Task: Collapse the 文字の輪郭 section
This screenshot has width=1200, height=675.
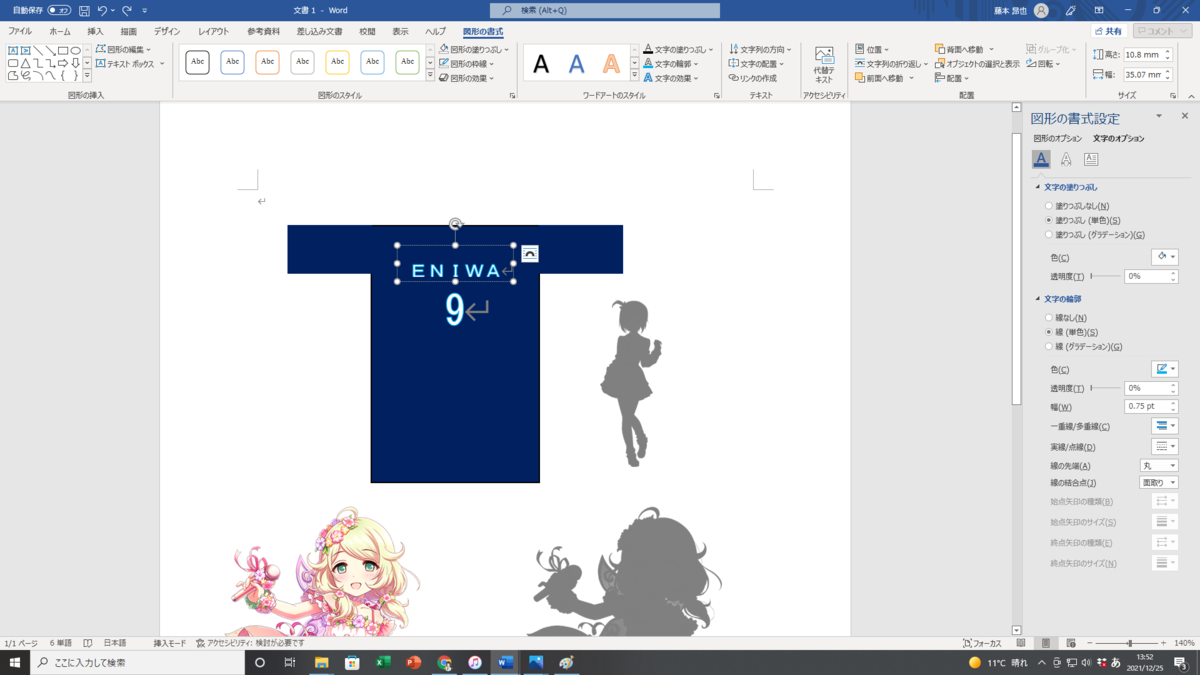Action: (1038, 299)
